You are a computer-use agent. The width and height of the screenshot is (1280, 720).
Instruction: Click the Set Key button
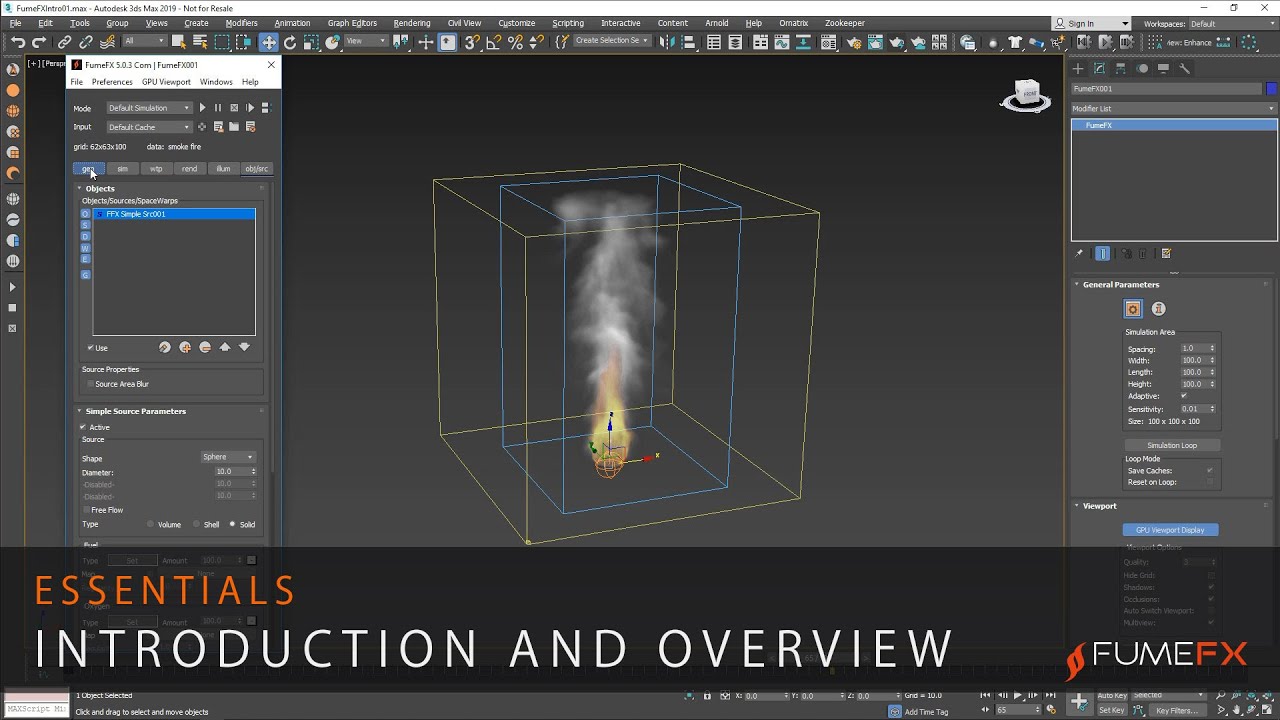(x=1112, y=710)
